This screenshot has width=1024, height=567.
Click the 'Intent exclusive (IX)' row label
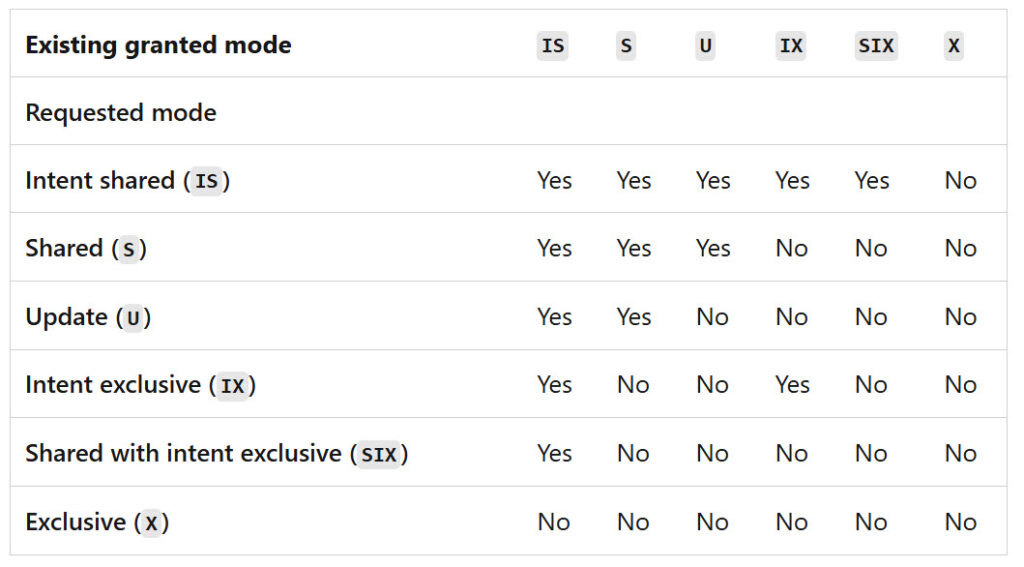[140, 385]
